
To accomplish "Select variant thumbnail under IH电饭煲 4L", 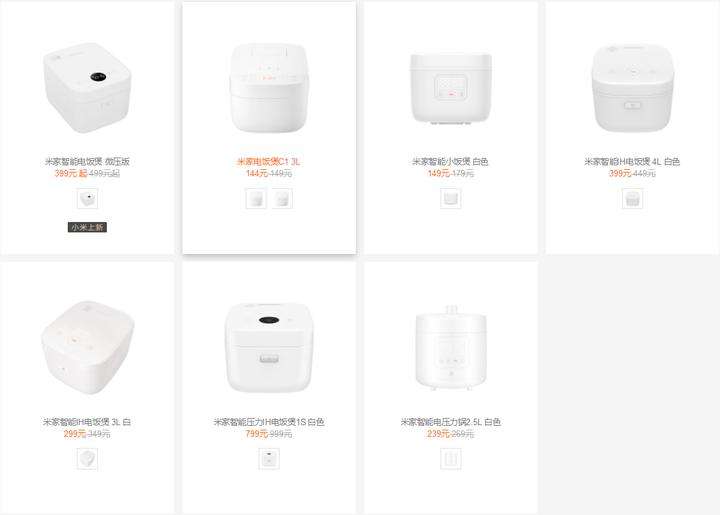I will (632, 199).
